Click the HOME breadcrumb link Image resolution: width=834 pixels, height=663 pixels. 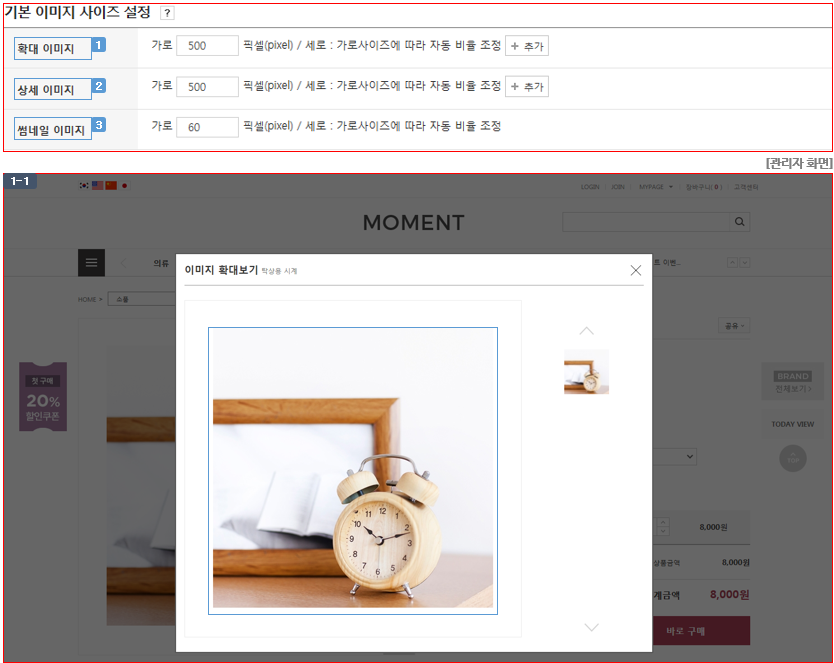point(87,299)
